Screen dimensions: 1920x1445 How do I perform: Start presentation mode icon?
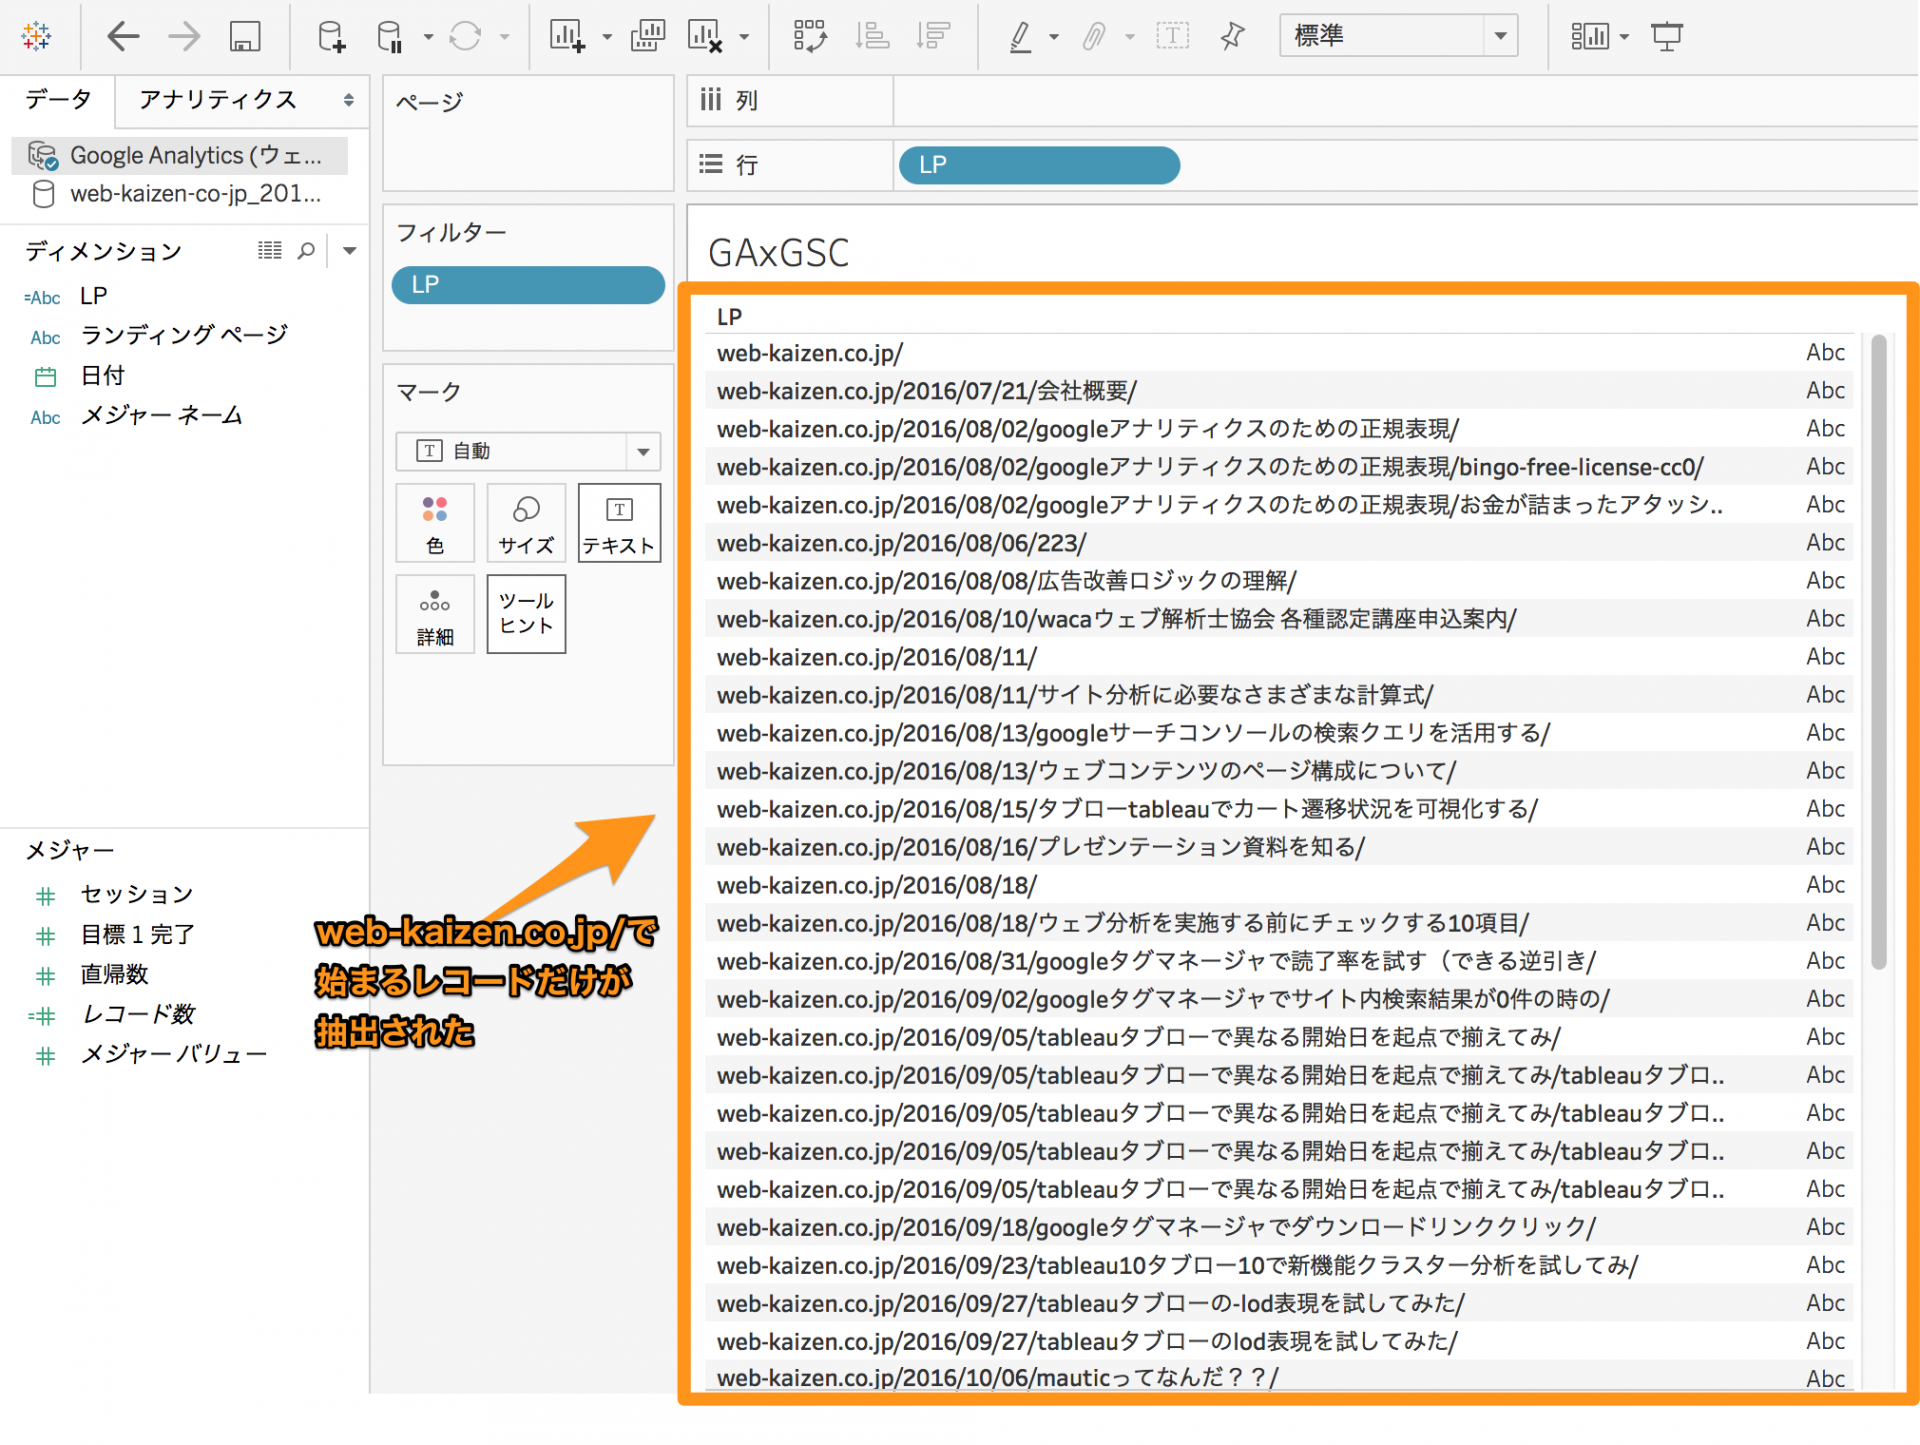click(1666, 37)
